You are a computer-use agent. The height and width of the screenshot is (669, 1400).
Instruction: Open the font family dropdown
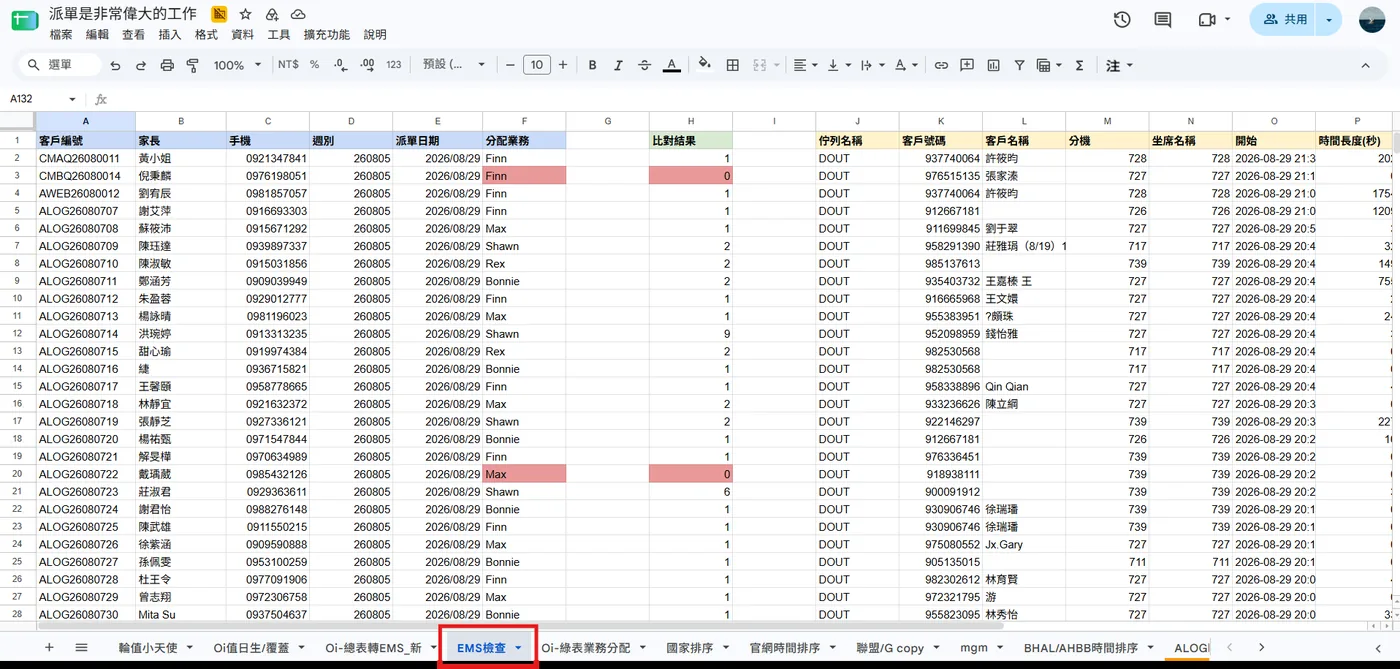coord(453,65)
